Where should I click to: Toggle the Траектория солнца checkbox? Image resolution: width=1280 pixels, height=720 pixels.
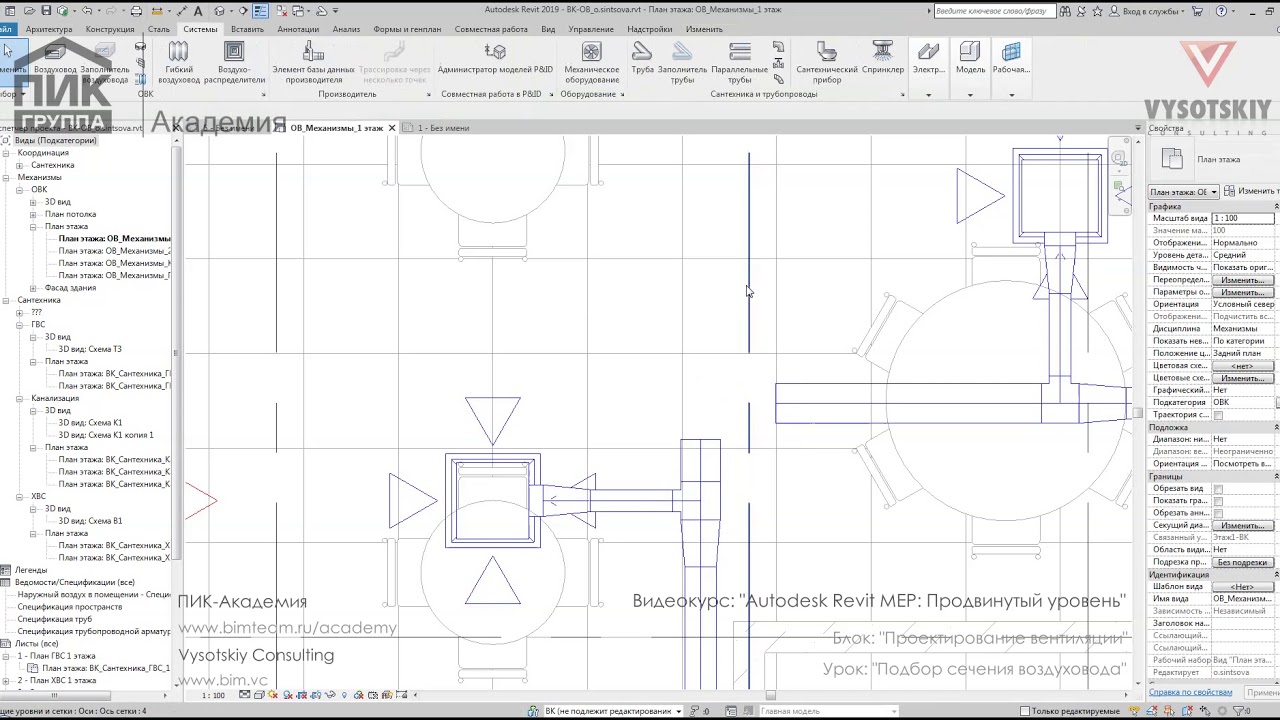coord(1218,415)
